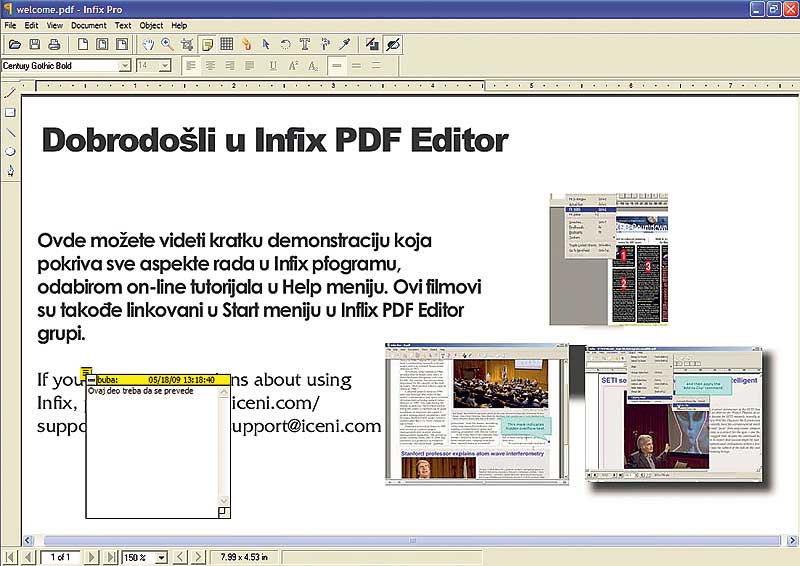Open the Object menu
Image resolution: width=800 pixels, height=566 pixels.
pyautogui.click(x=151, y=26)
